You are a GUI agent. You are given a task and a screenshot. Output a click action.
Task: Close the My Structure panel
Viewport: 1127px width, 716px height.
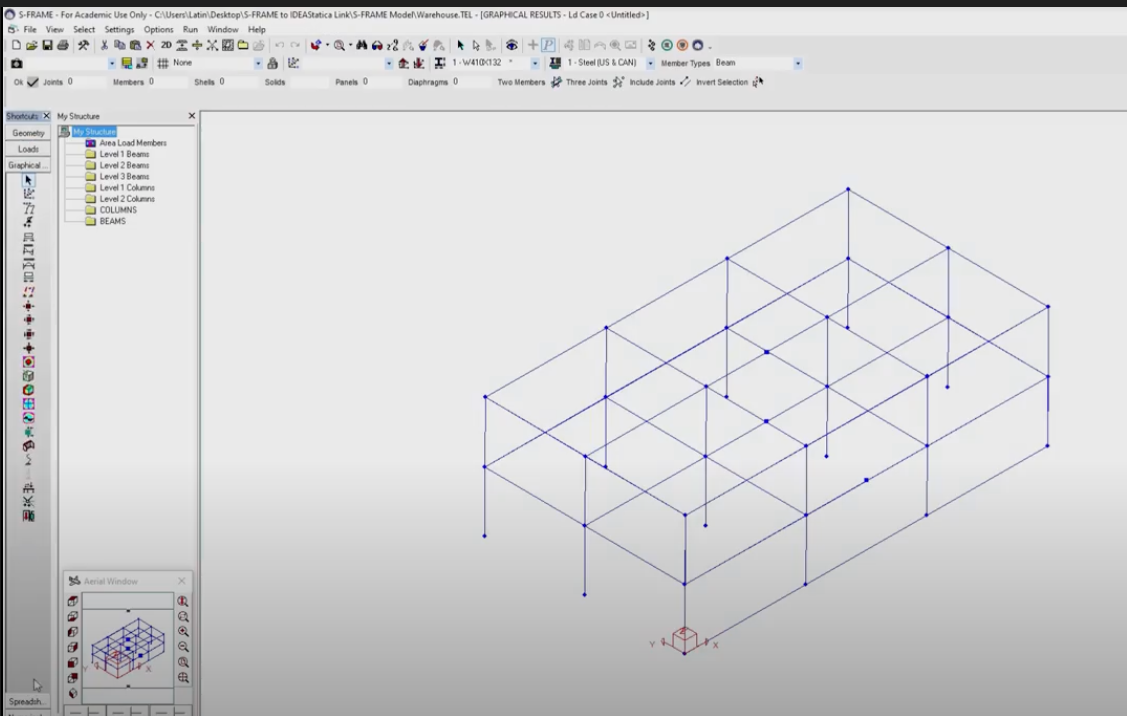[x=191, y=116]
